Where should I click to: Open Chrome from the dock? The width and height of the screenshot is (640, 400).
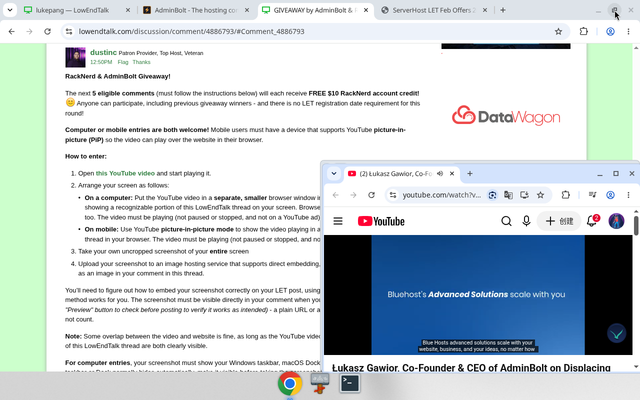pyautogui.click(x=290, y=384)
